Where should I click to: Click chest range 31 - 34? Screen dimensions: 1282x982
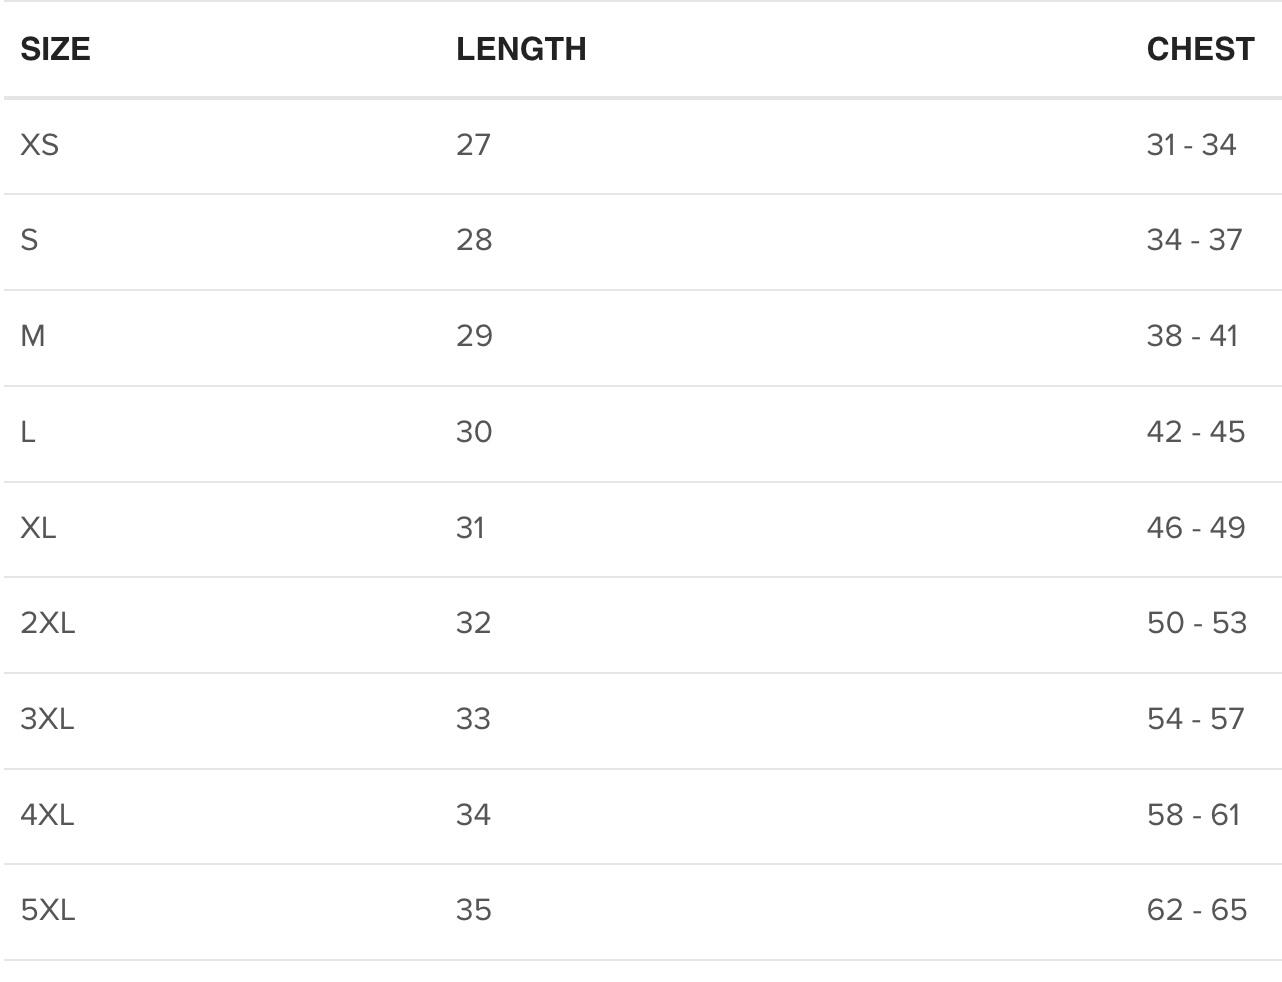coord(1191,145)
